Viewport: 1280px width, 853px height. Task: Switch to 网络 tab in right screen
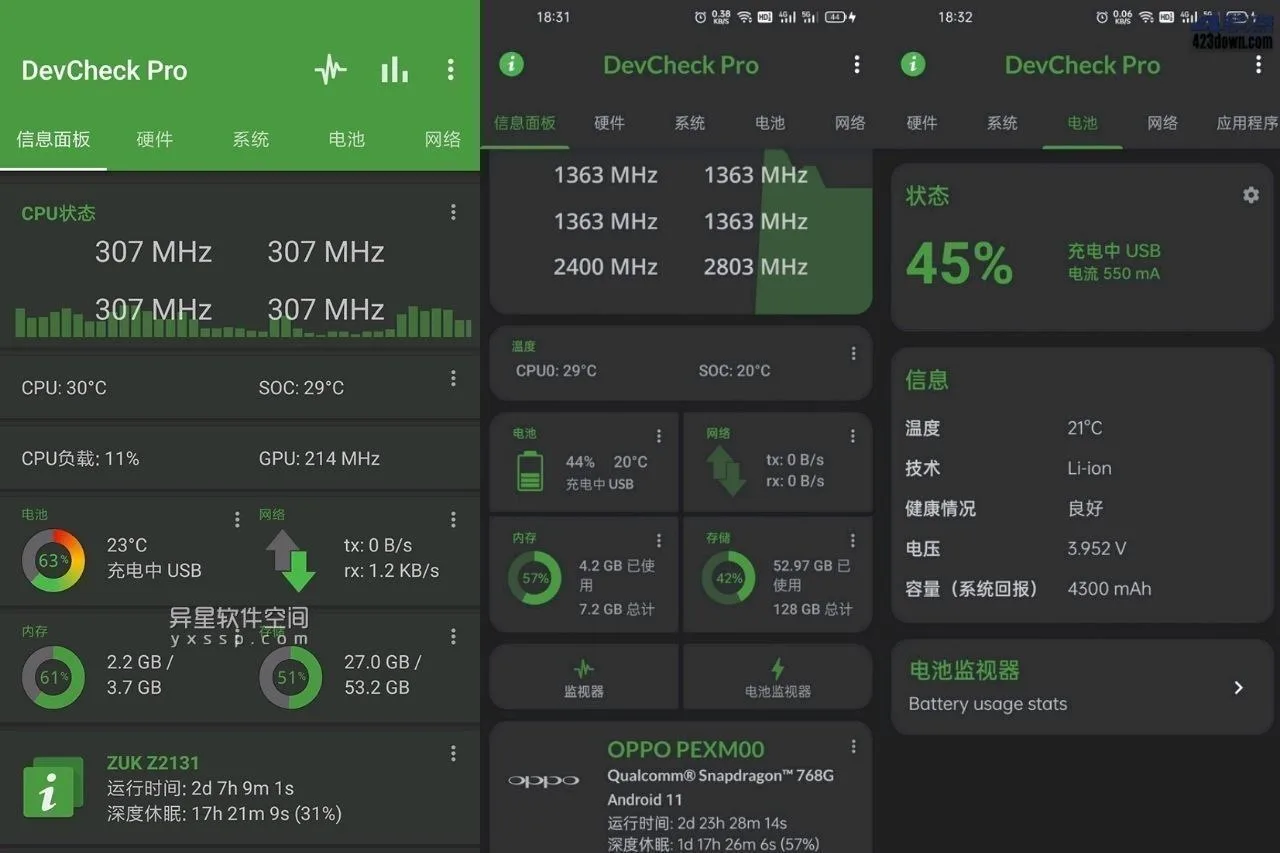[1162, 123]
